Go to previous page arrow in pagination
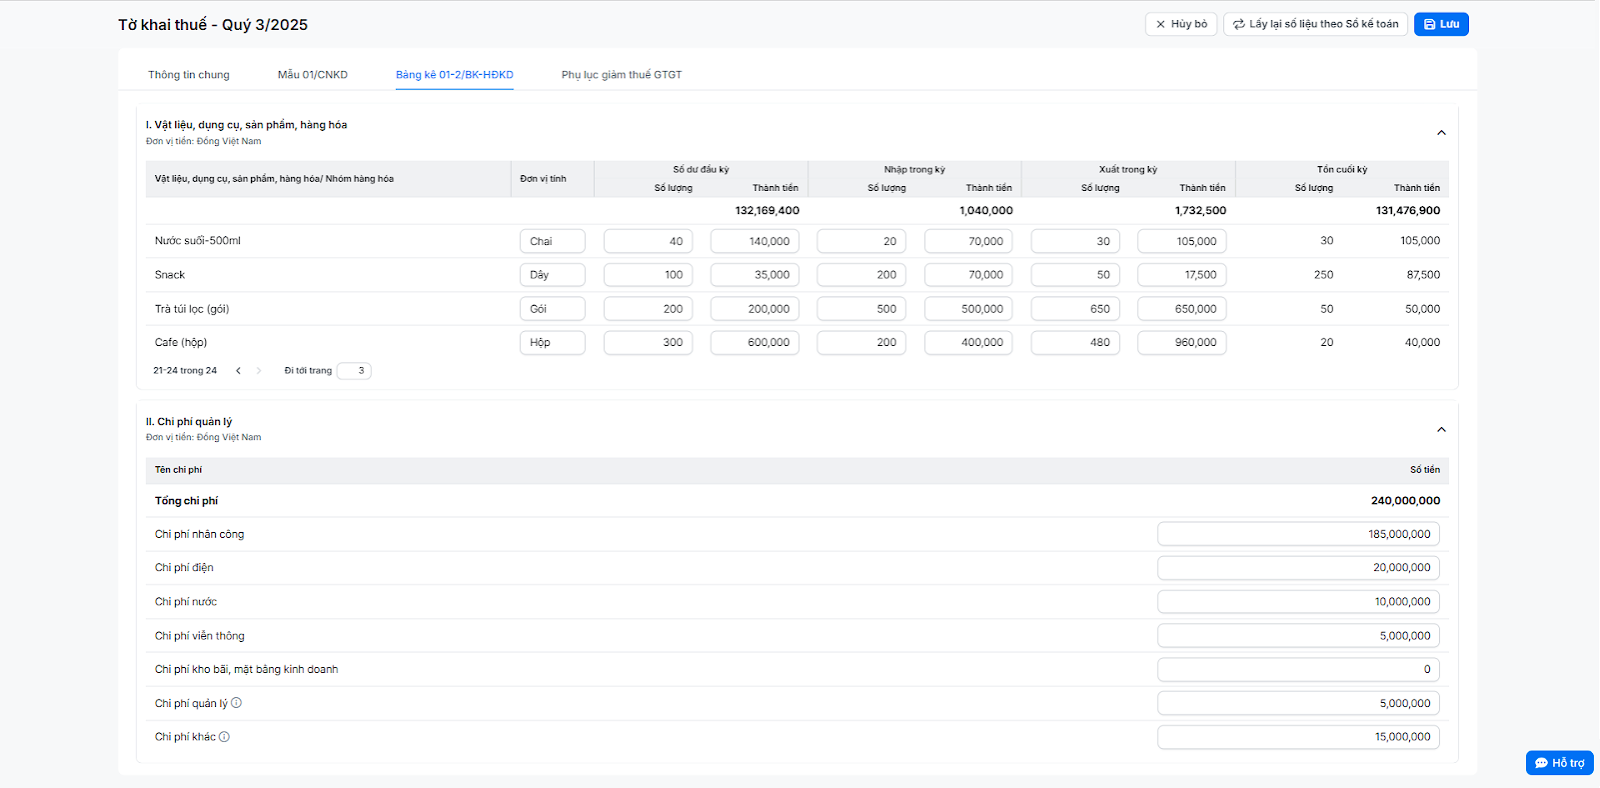The height and width of the screenshot is (788, 1600). tap(238, 371)
